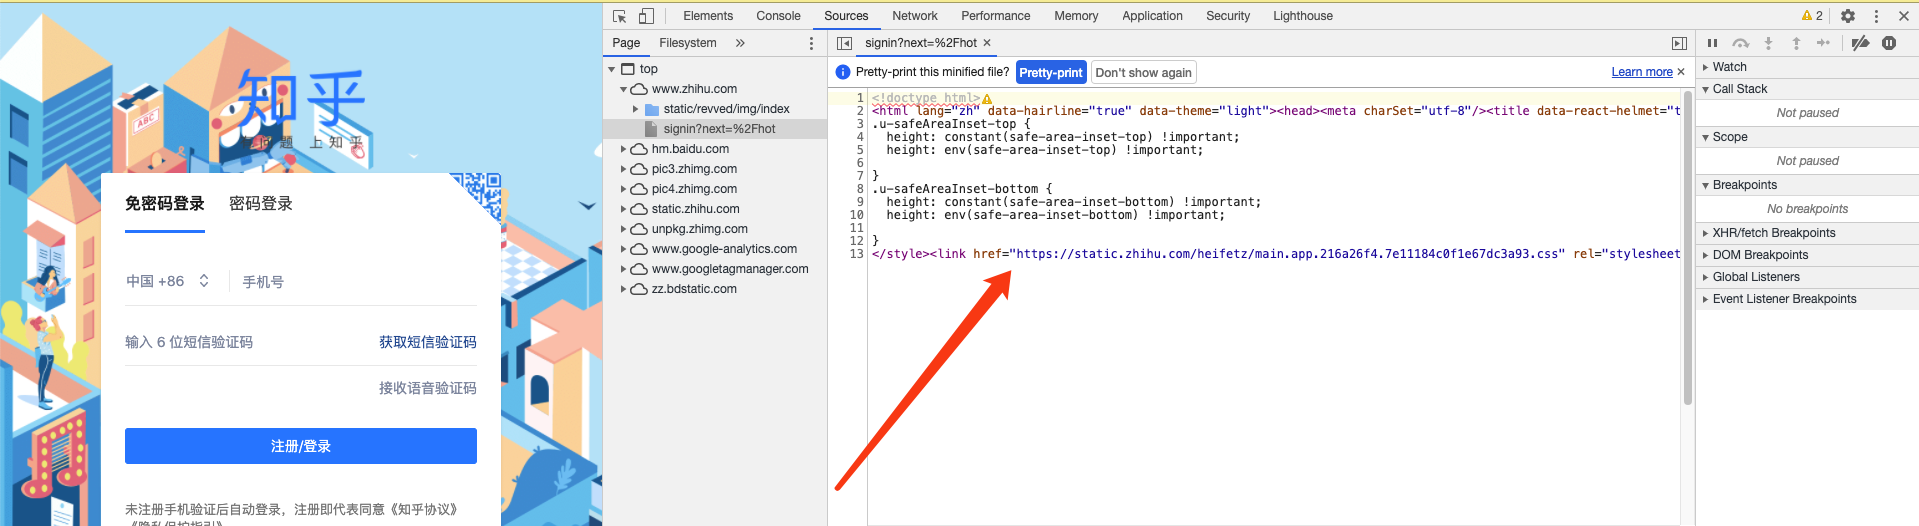Dismiss the pretty-print infobar
Screen dimensions: 1919x526
1681,72
